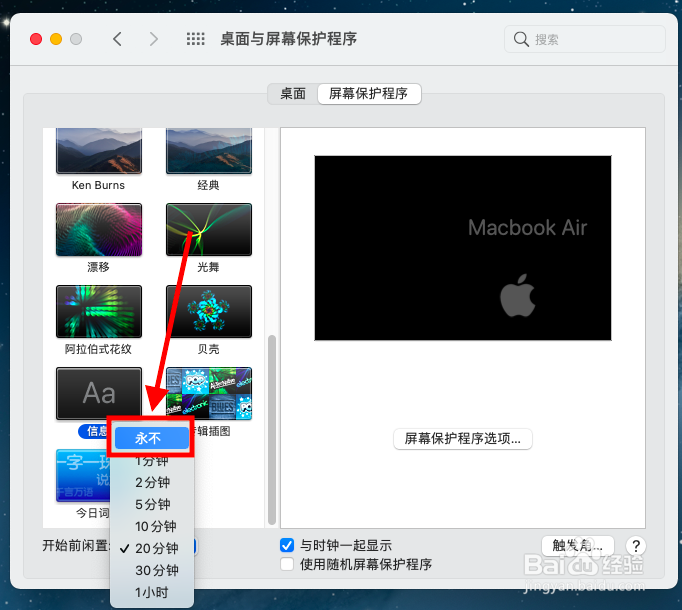Close the window with red button
Viewport: 682px width, 610px height.
(x=36, y=39)
